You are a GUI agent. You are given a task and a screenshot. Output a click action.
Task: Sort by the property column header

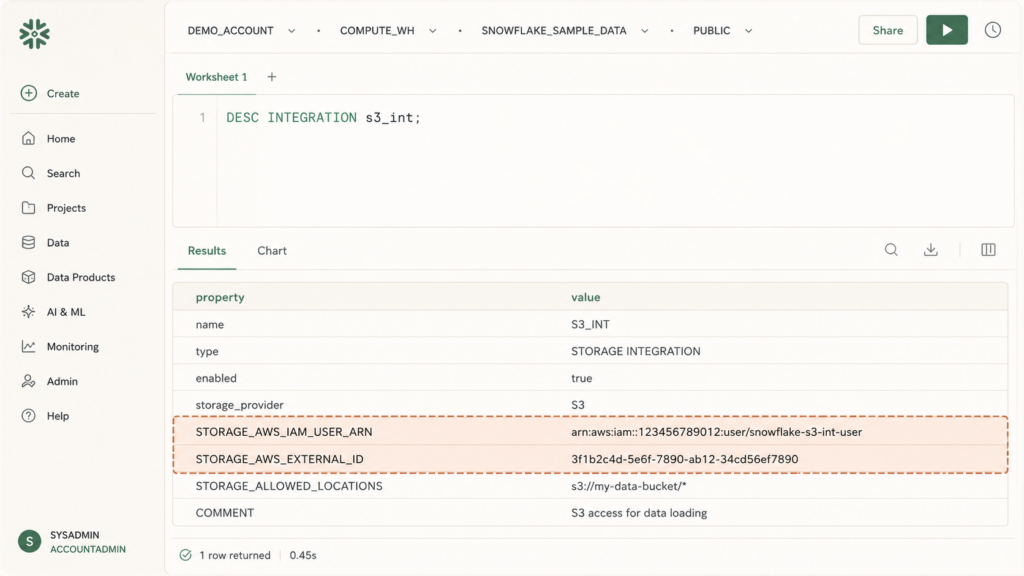[x=220, y=297]
